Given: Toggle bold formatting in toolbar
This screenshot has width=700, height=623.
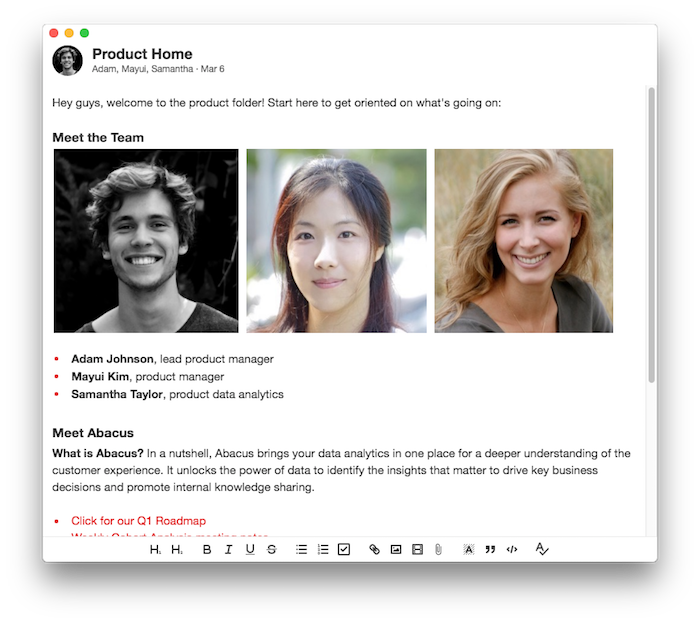Looking at the screenshot, I should pyautogui.click(x=207, y=549).
